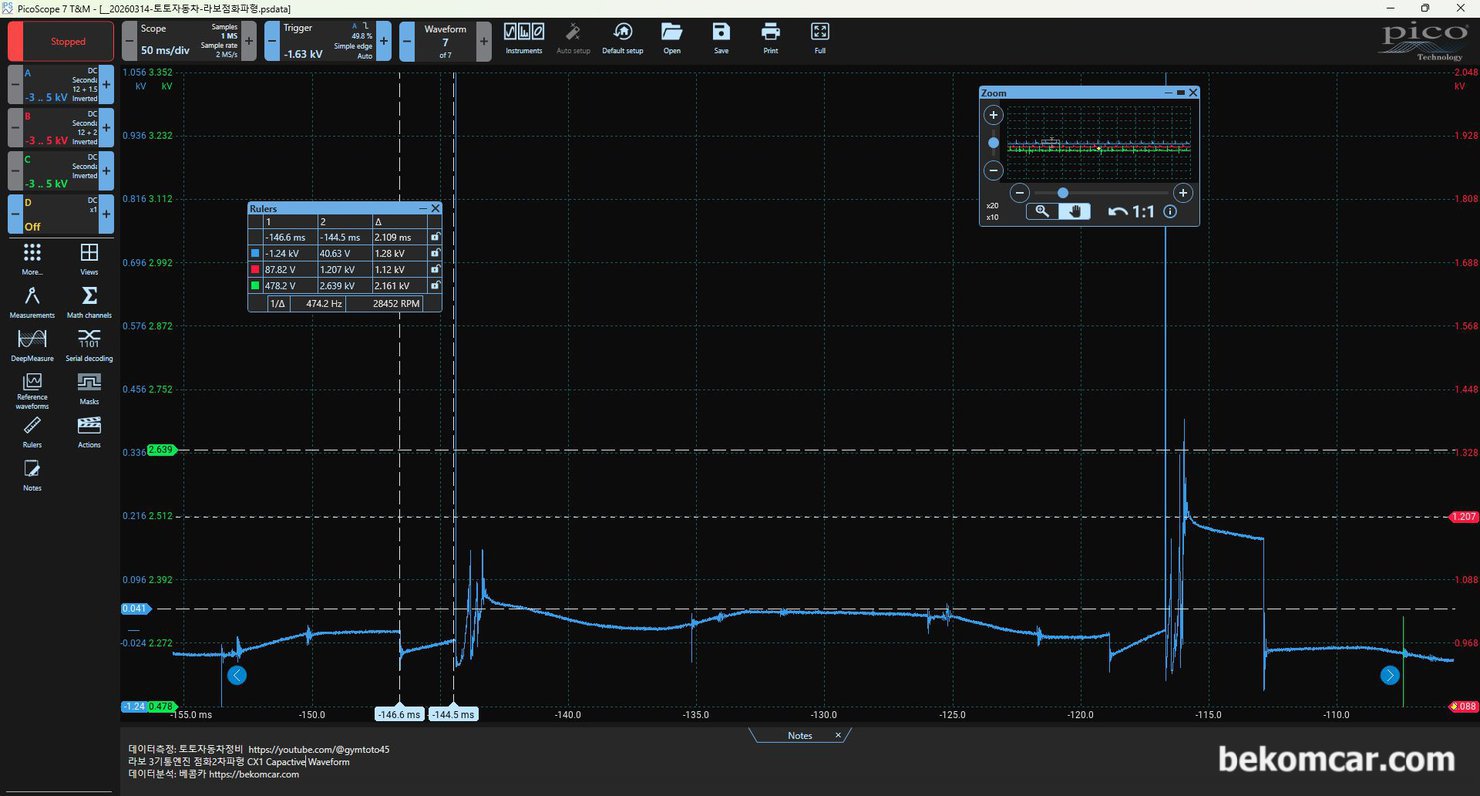This screenshot has height=796, width=1480.
Task: Open the Instruments selector
Action: 523,38
